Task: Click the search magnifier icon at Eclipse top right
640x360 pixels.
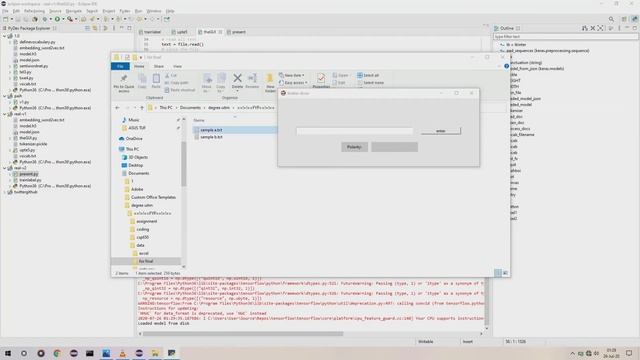Action: (611, 19)
